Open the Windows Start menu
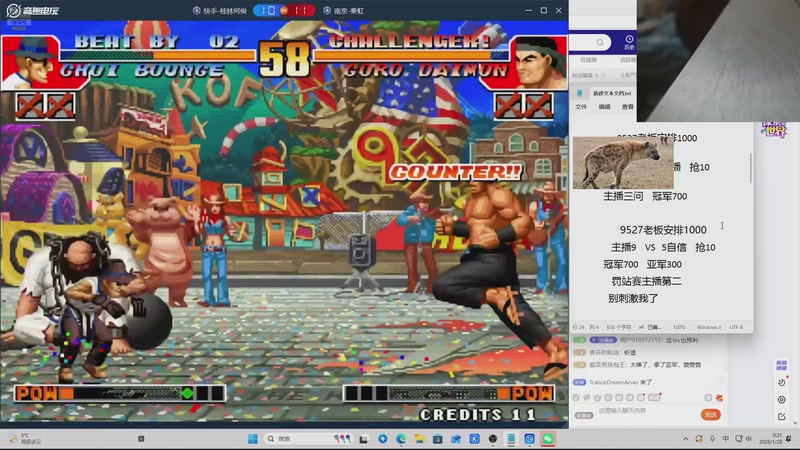 point(253,439)
